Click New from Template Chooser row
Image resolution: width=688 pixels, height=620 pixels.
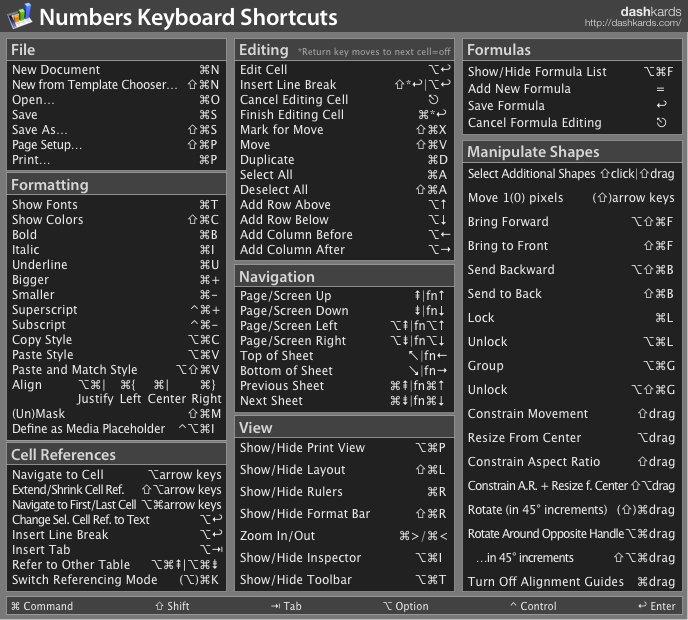[116, 85]
